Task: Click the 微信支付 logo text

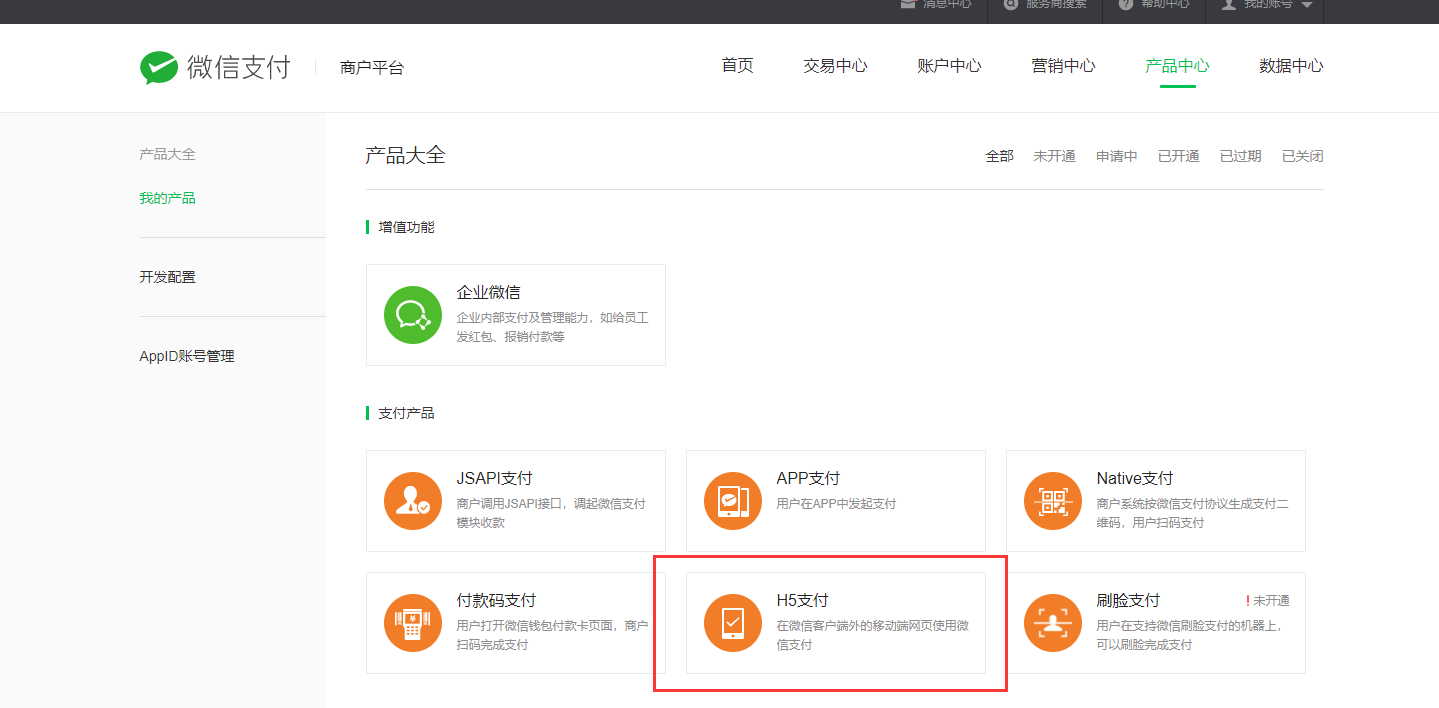Action: (238, 67)
